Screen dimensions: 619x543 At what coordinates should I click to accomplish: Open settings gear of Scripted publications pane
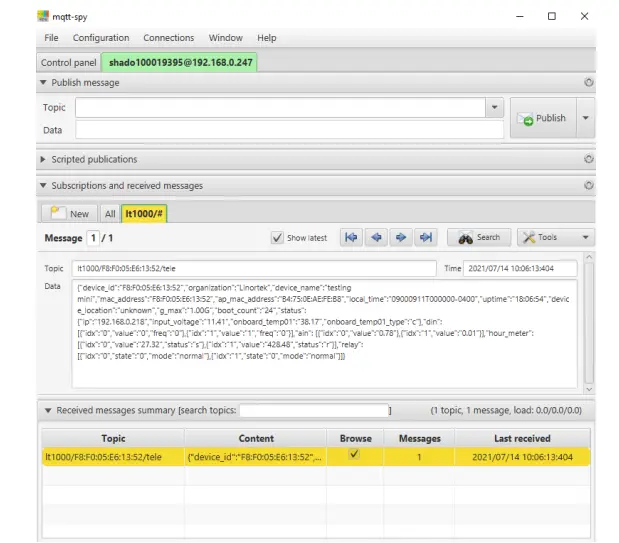[x=589, y=159]
